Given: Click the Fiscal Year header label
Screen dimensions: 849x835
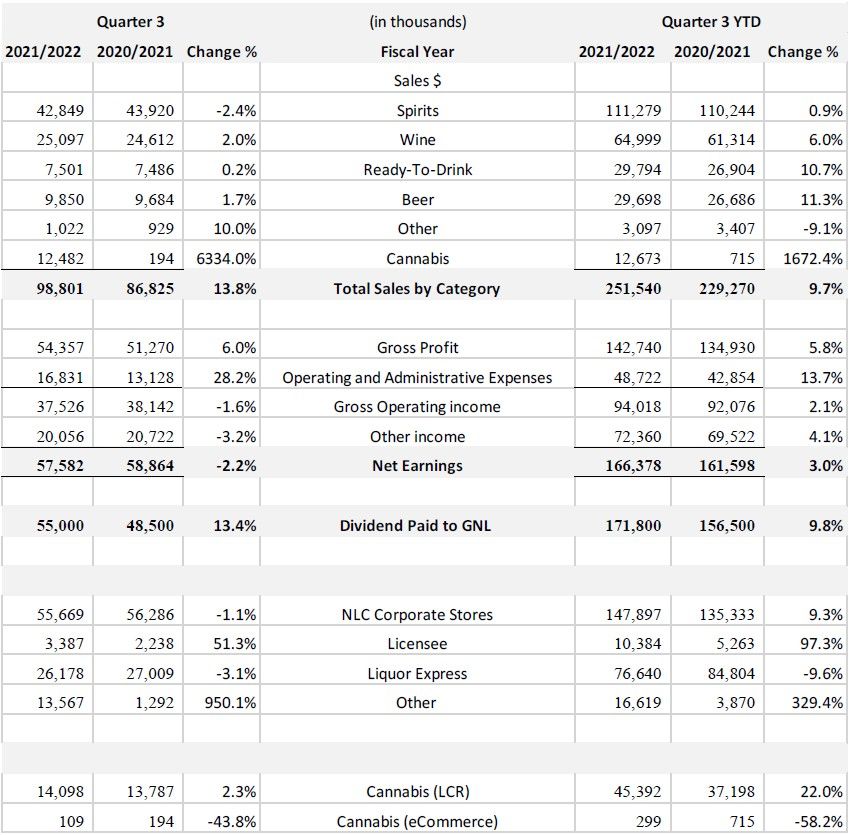Looking at the screenshot, I should [x=417, y=51].
